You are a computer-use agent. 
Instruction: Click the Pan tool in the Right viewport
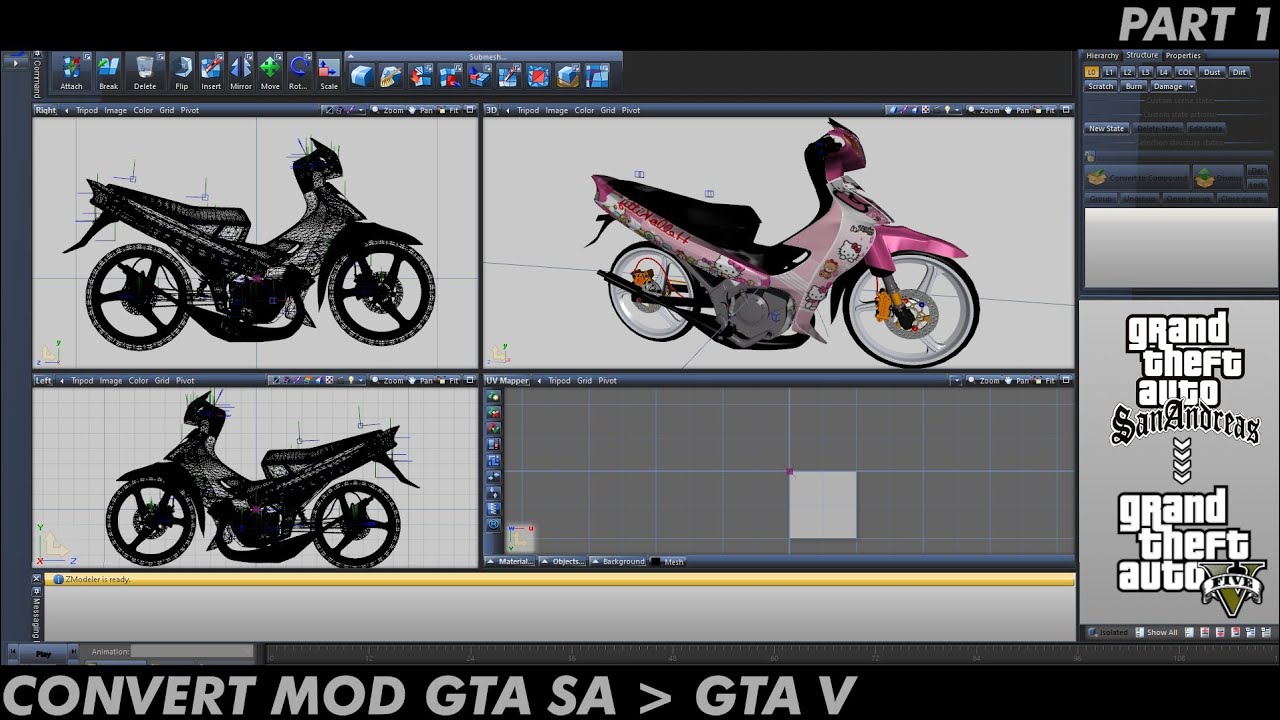[x=421, y=110]
